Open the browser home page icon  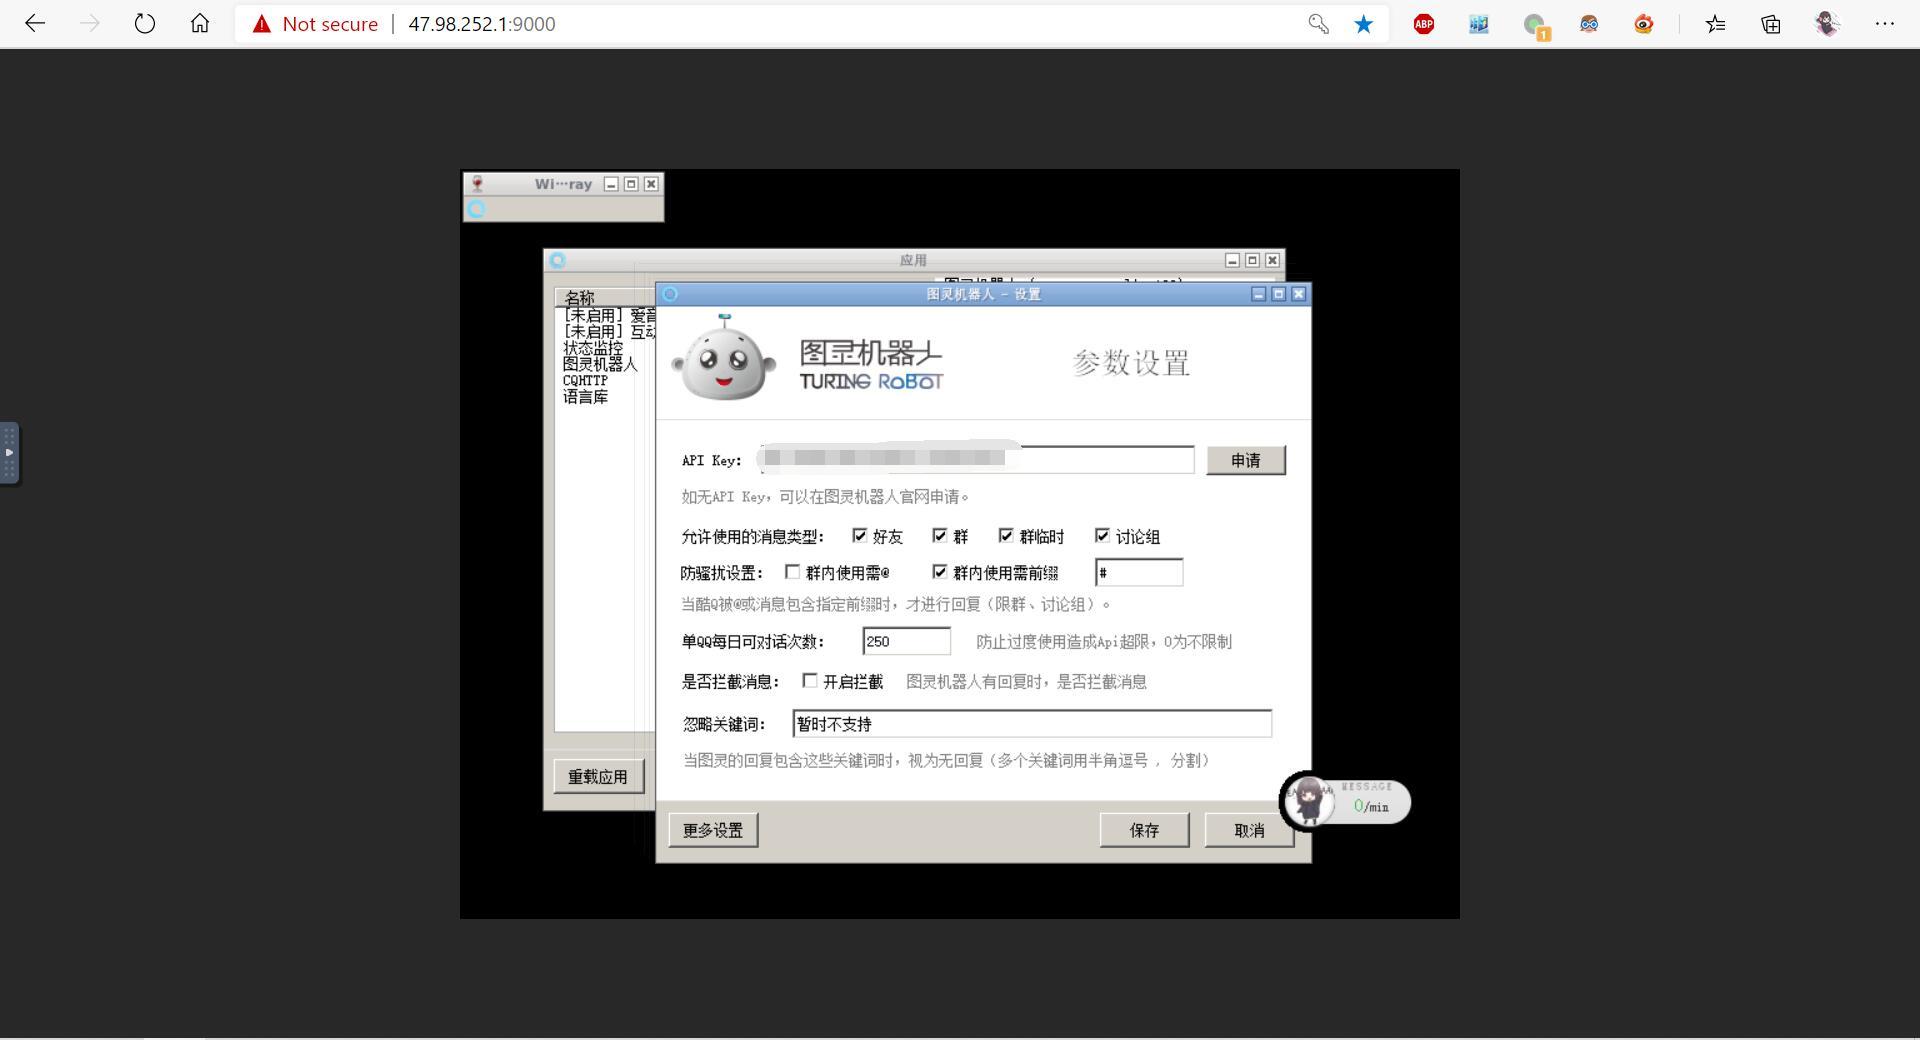pyautogui.click(x=200, y=24)
